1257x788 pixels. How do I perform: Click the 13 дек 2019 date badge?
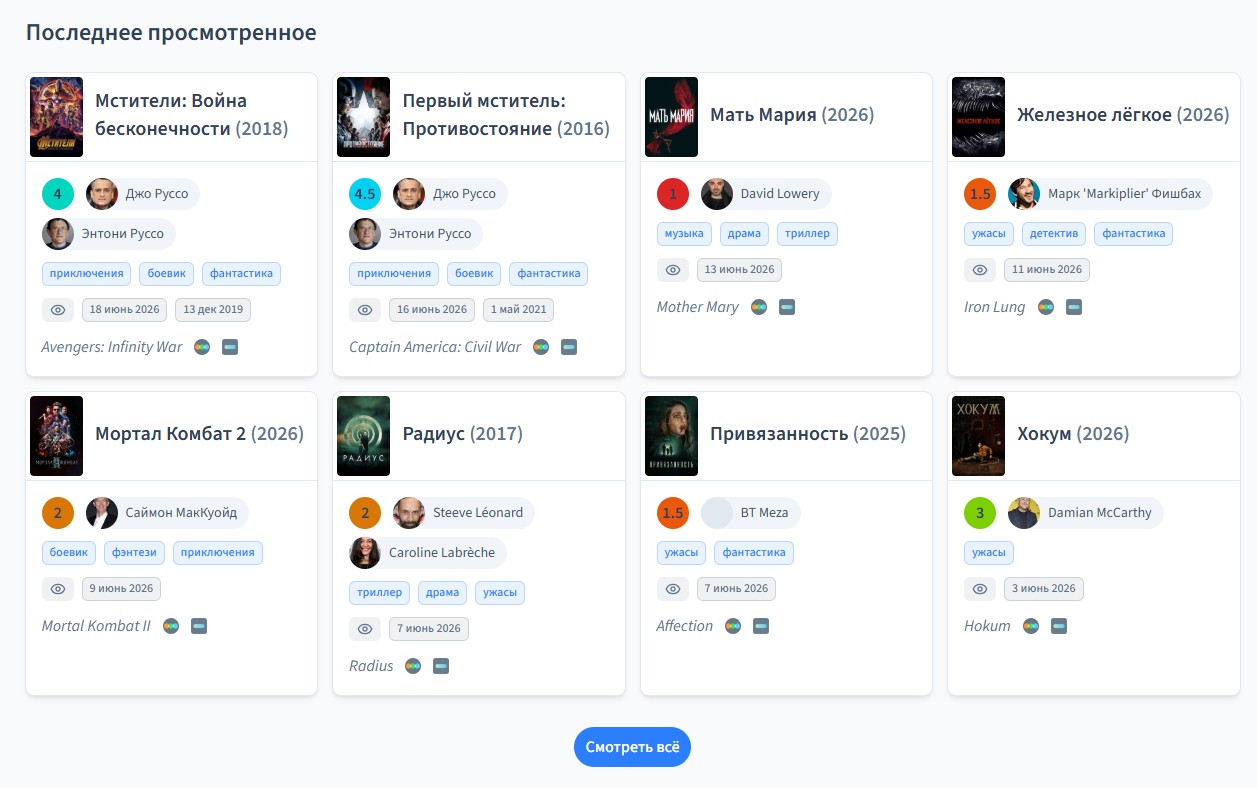(213, 310)
